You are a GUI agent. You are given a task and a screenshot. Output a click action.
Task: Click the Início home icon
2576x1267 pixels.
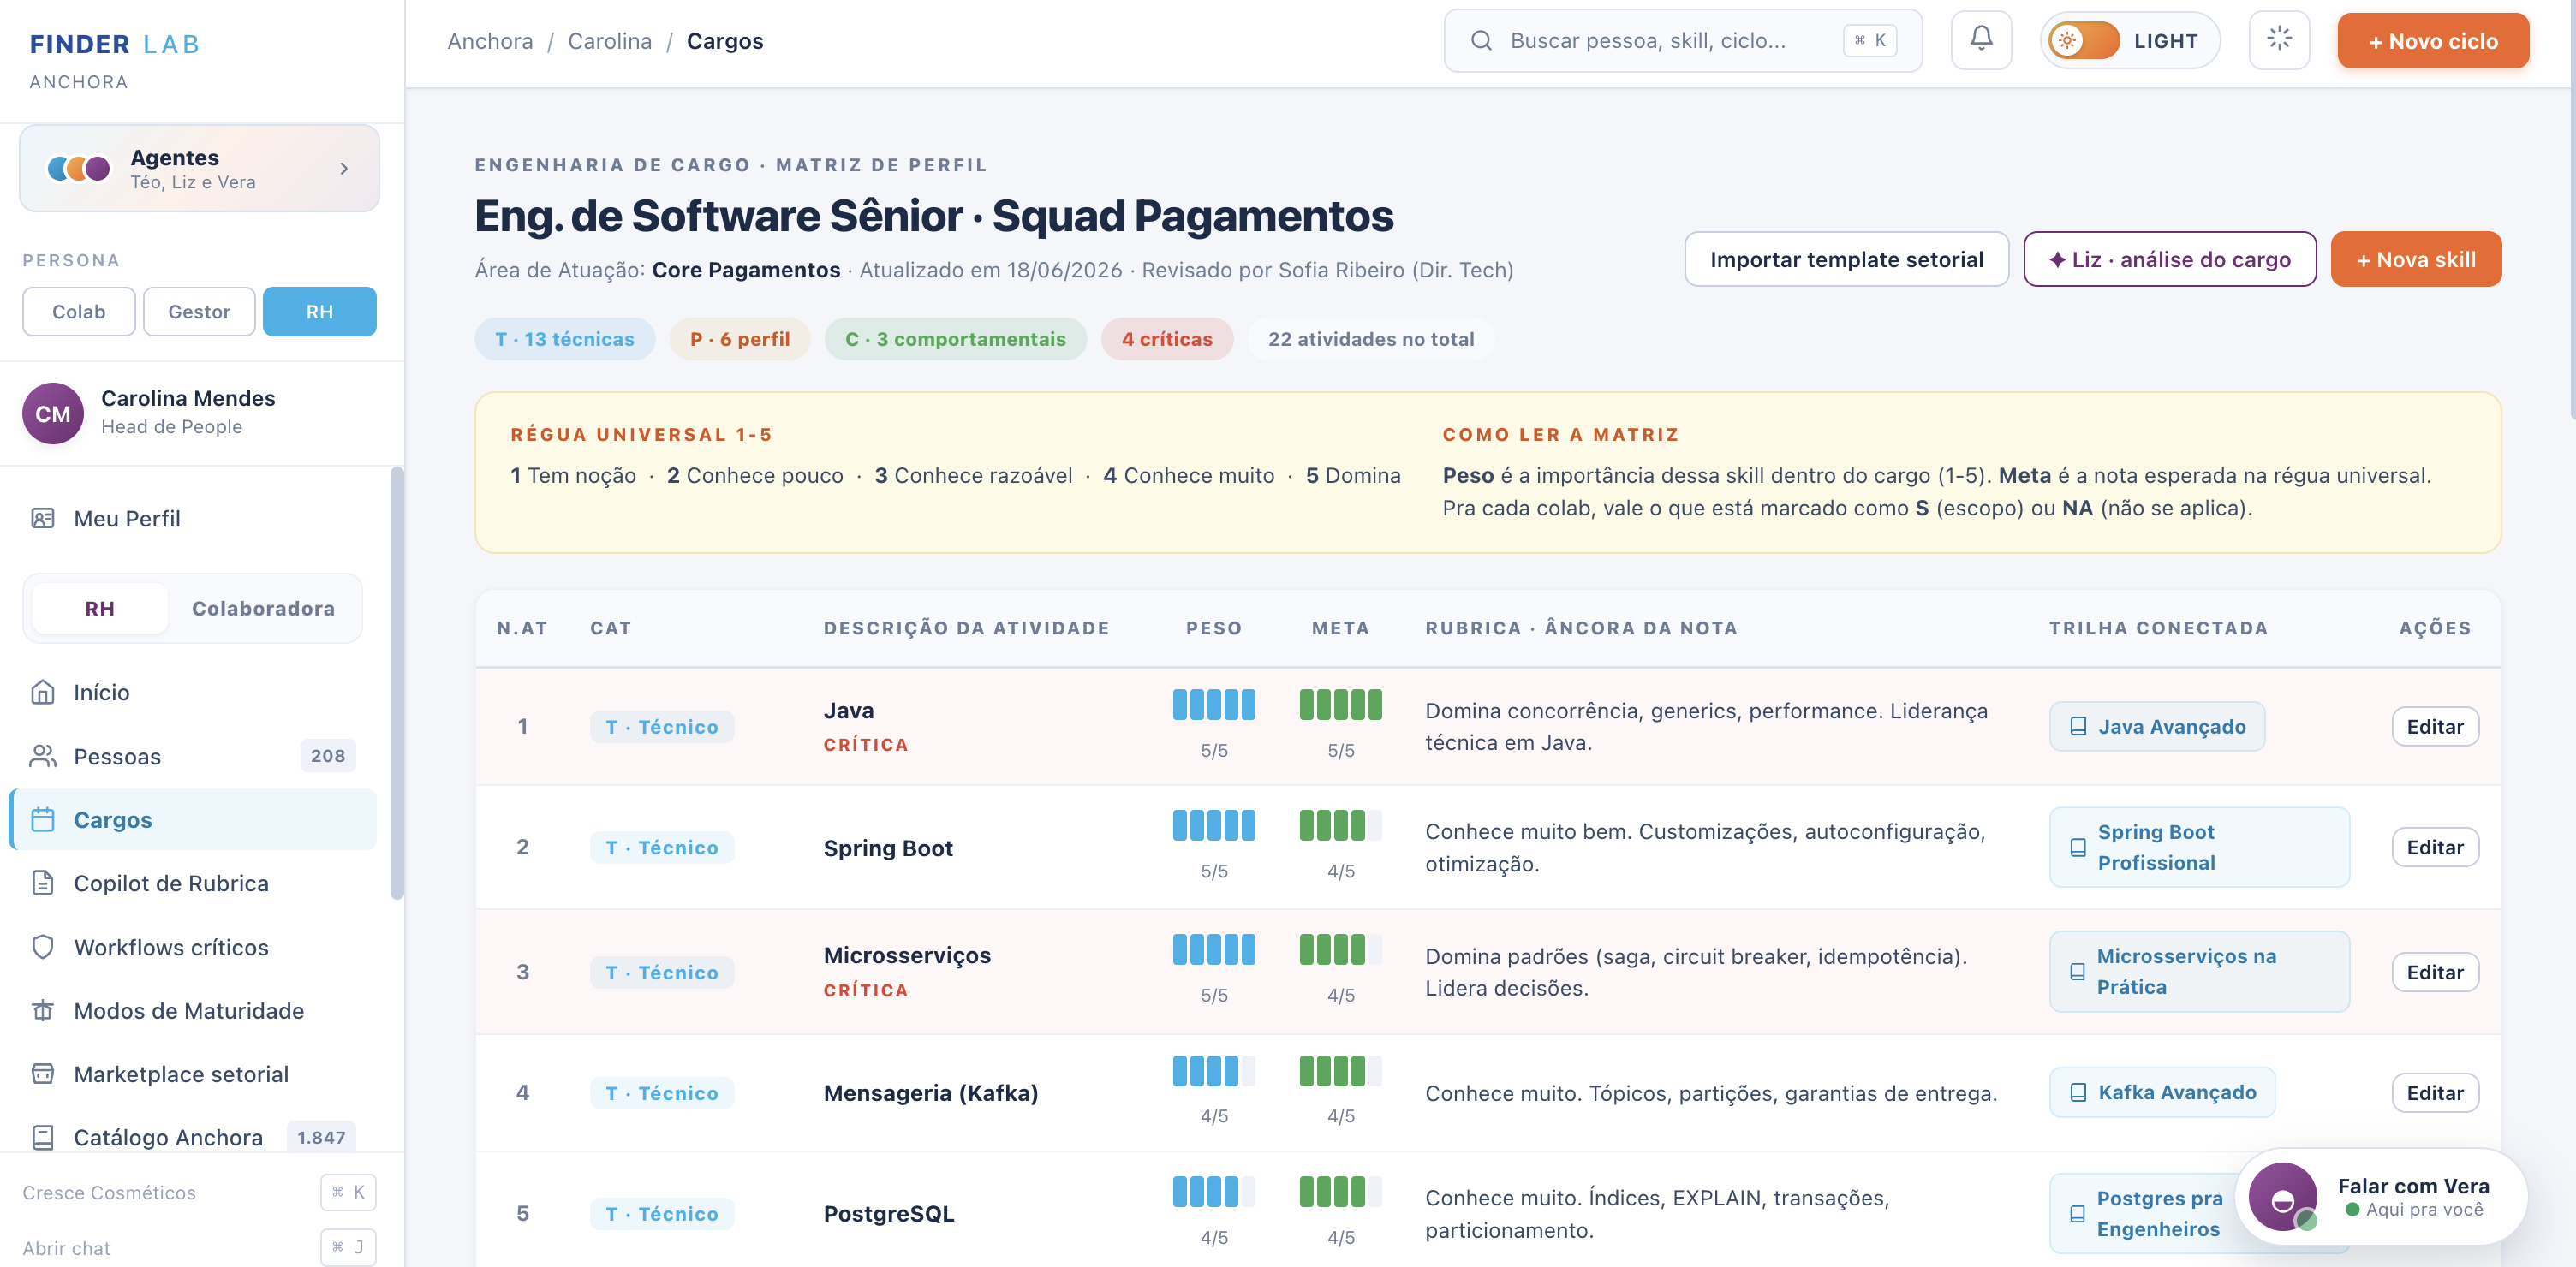click(43, 692)
